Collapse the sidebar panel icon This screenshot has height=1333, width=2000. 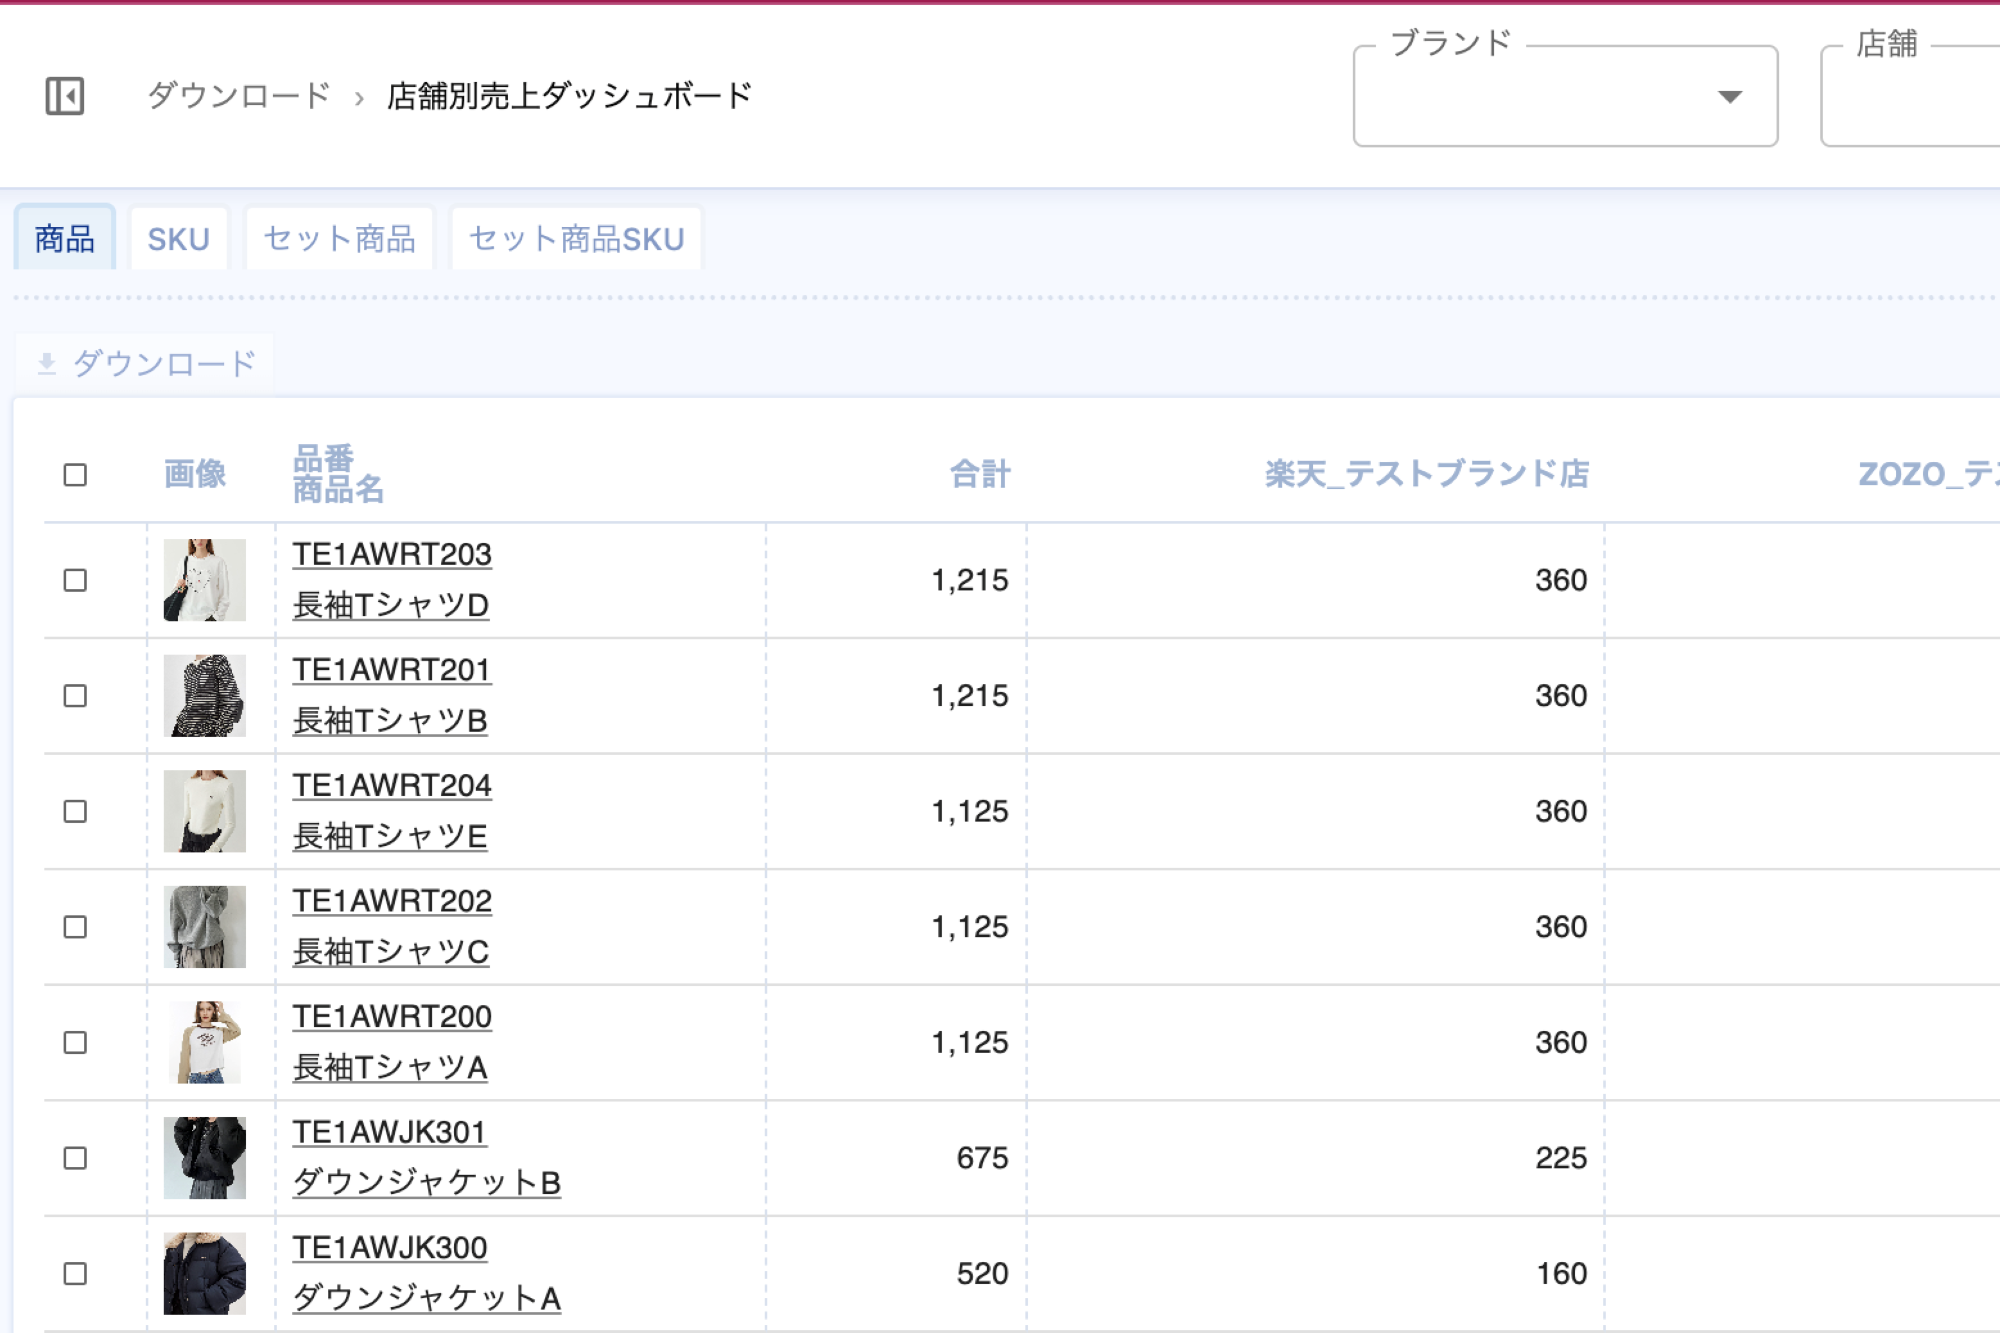(x=65, y=96)
